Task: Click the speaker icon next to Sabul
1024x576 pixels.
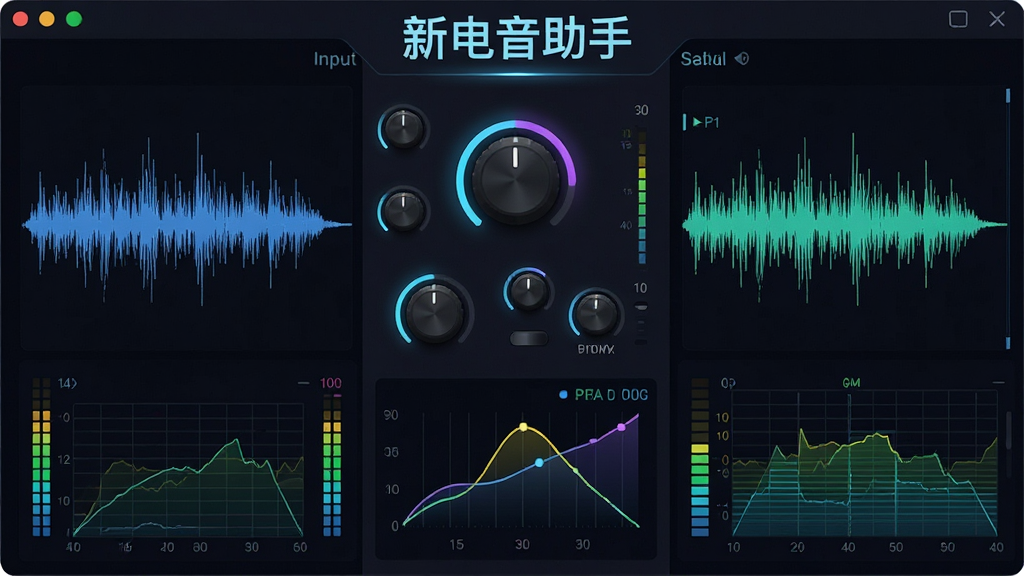Action: pos(741,59)
